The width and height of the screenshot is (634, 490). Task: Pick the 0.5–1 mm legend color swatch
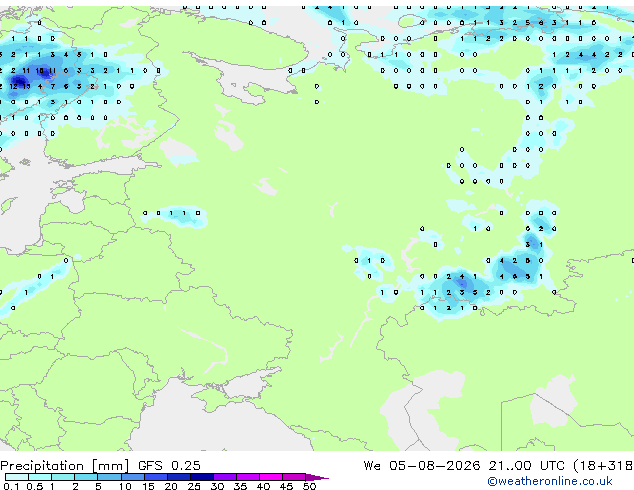[40, 477]
